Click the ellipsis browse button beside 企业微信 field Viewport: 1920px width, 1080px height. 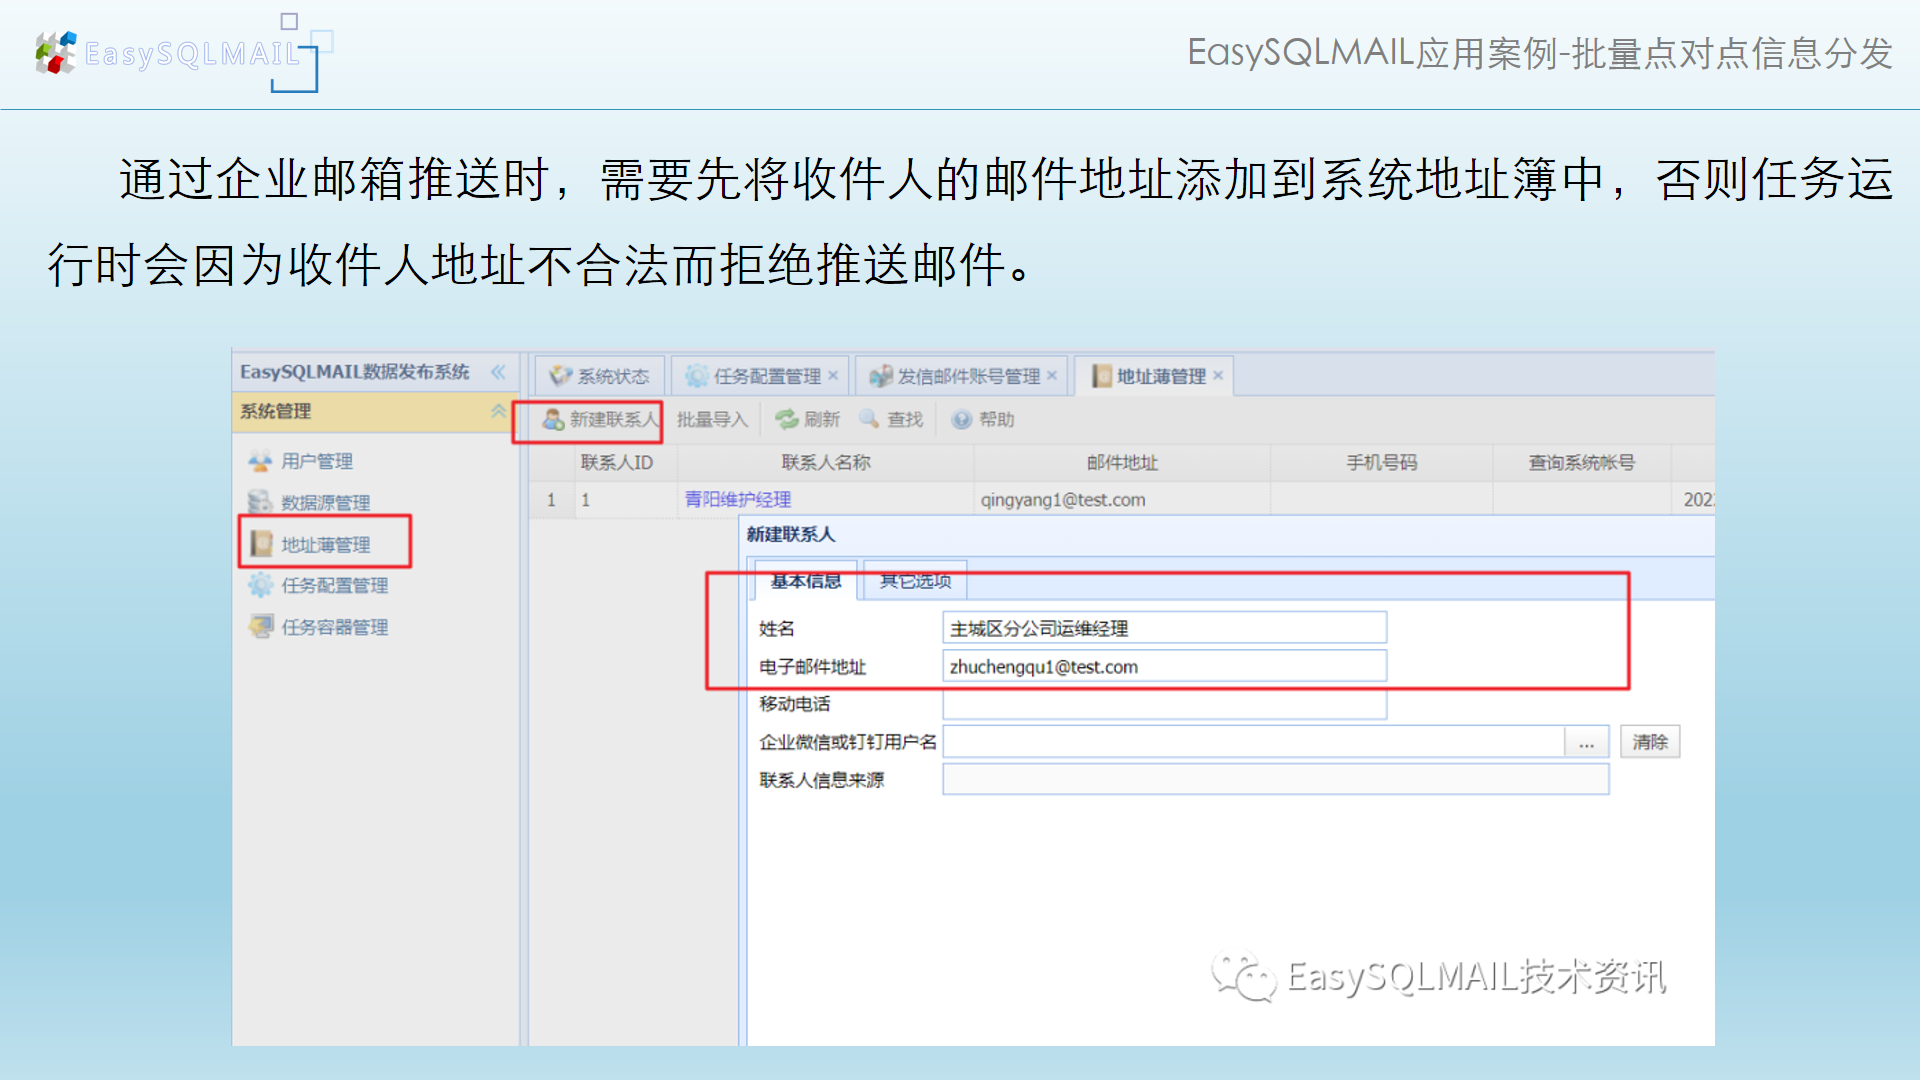(1586, 742)
